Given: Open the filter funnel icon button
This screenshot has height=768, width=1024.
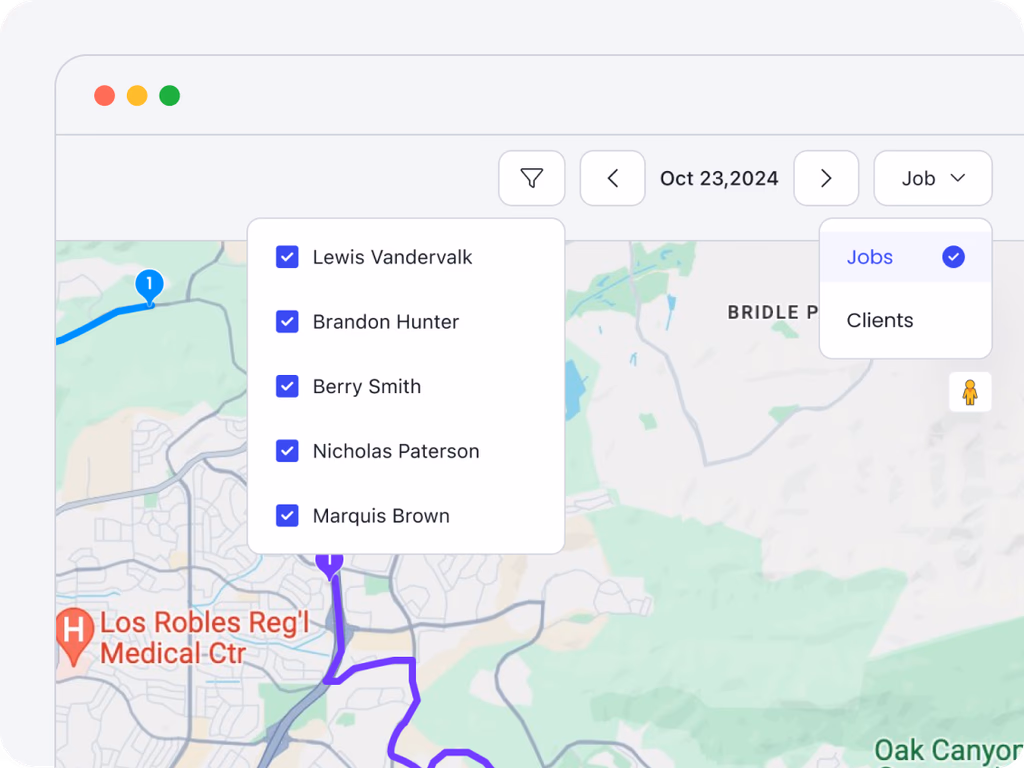Looking at the screenshot, I should pyautogui.click(x=532, y=178).
